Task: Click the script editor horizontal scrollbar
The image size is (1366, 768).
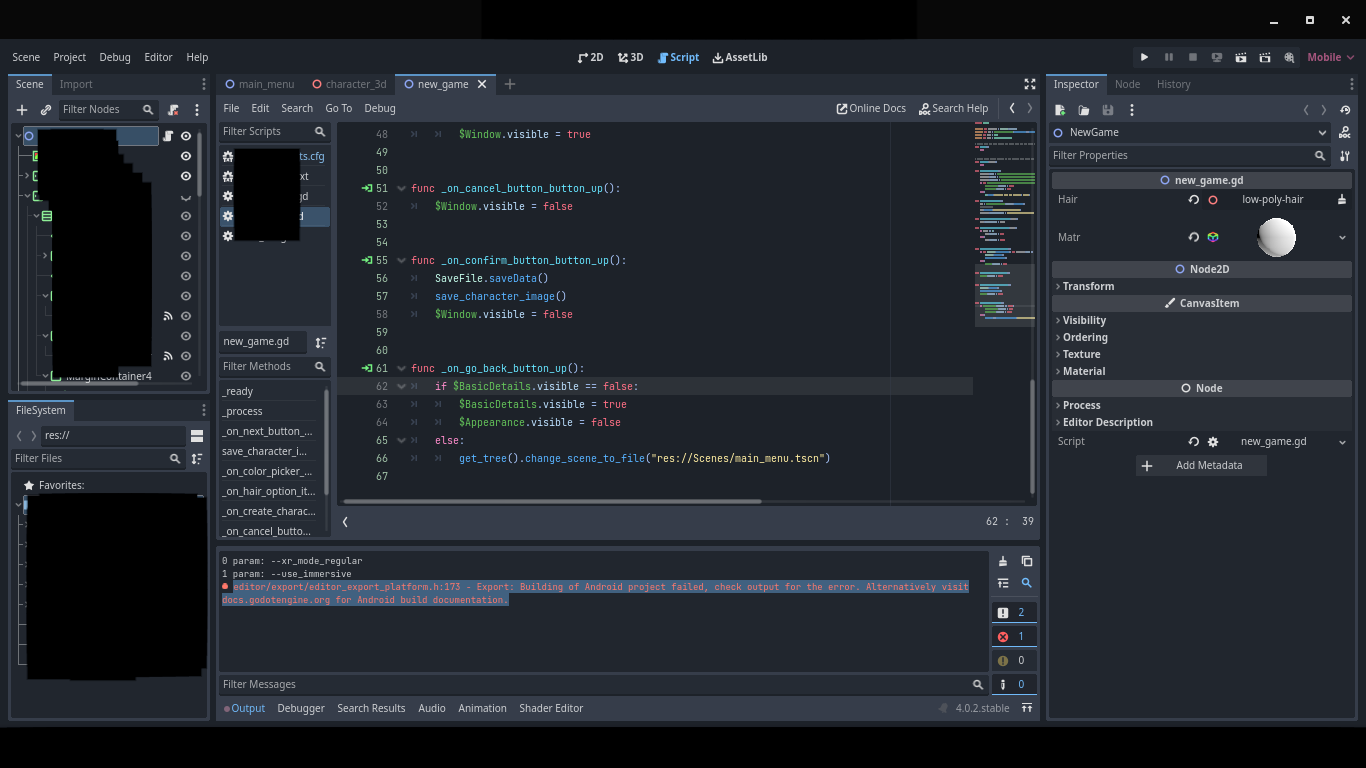Action: click(x=552, y=501)
